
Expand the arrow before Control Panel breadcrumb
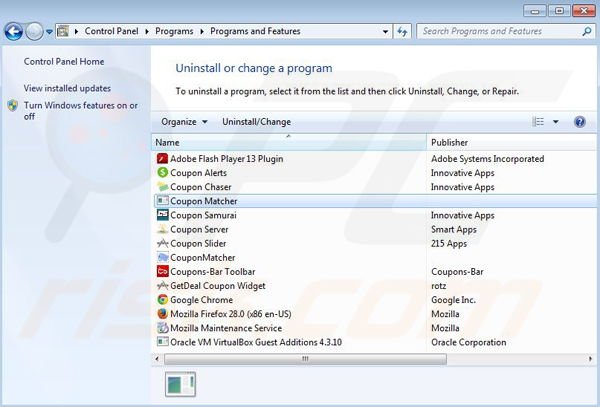click(77, 31)
